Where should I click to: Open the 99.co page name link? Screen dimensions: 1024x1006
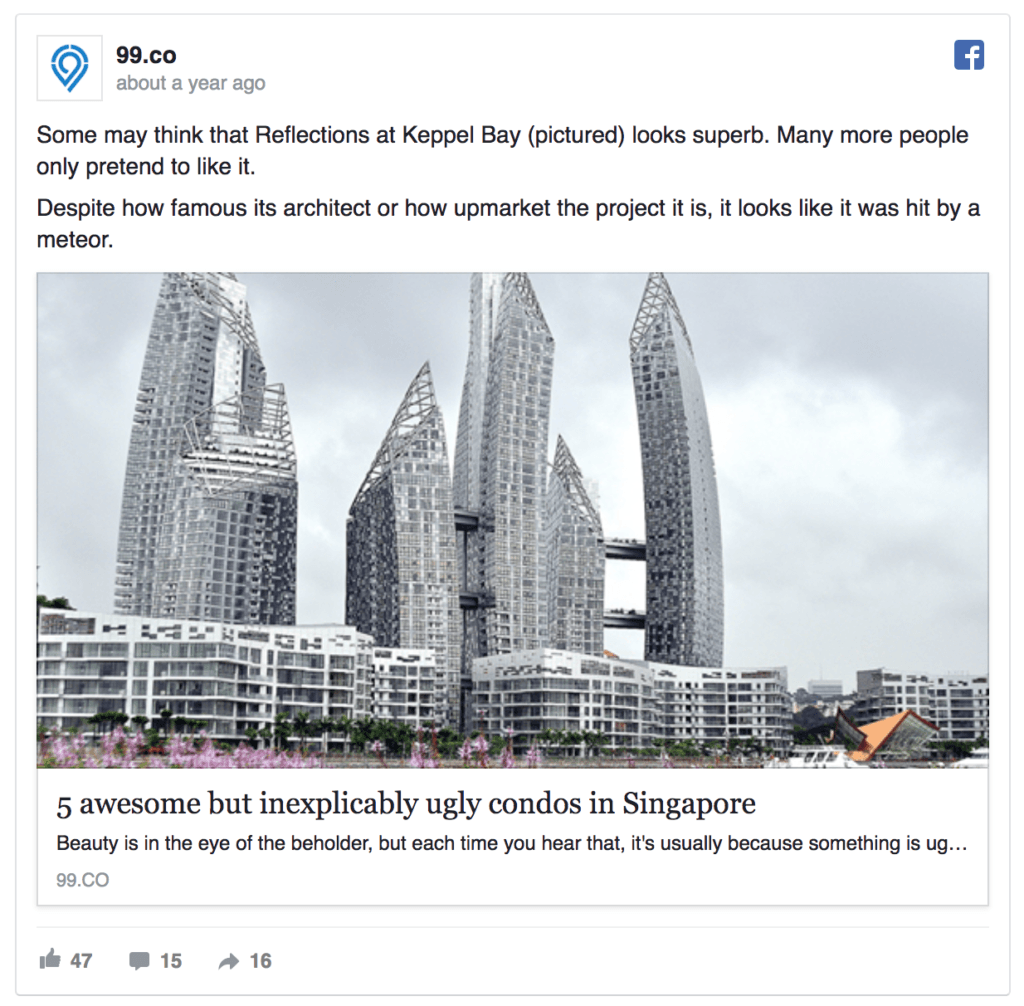coord(146,55)
